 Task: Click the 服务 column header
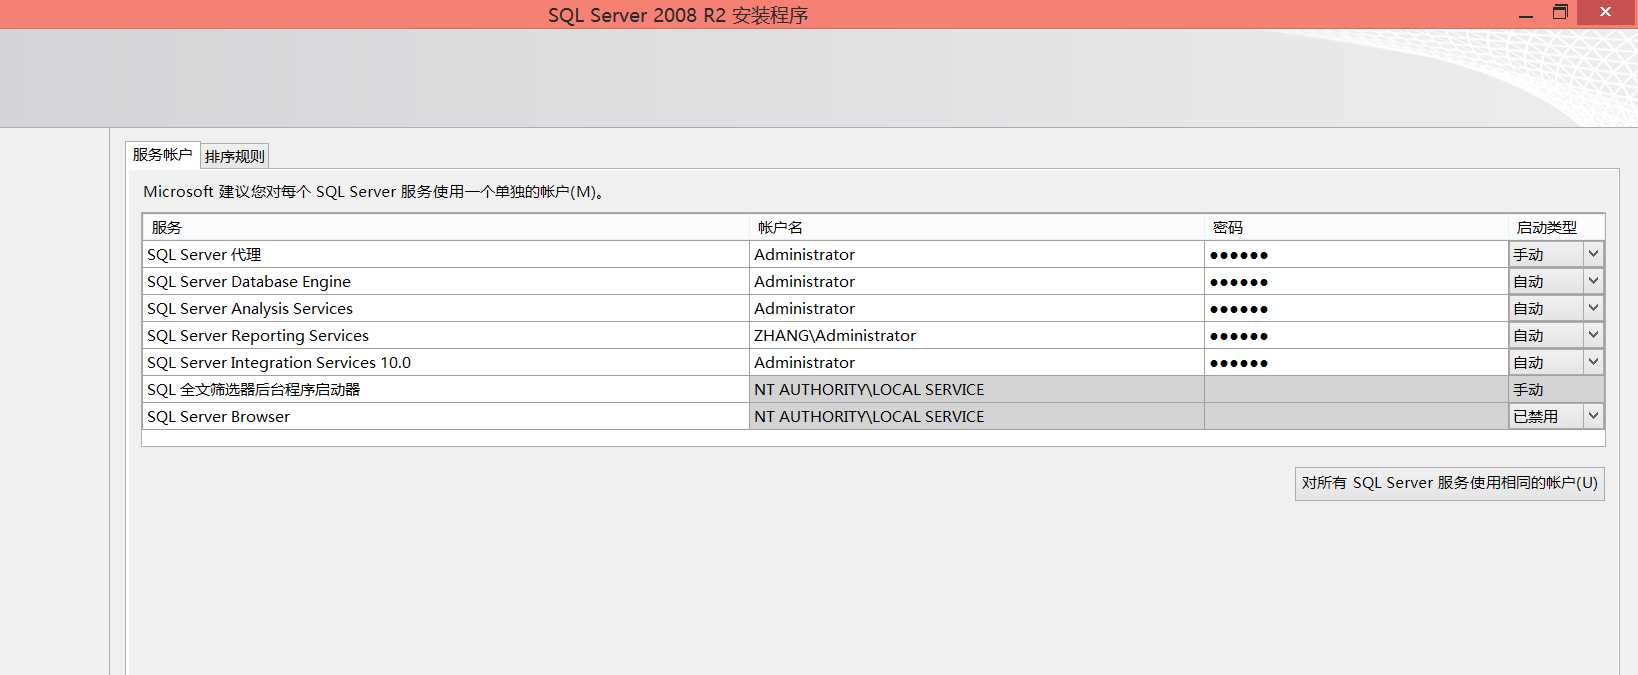tap(445, 227)
